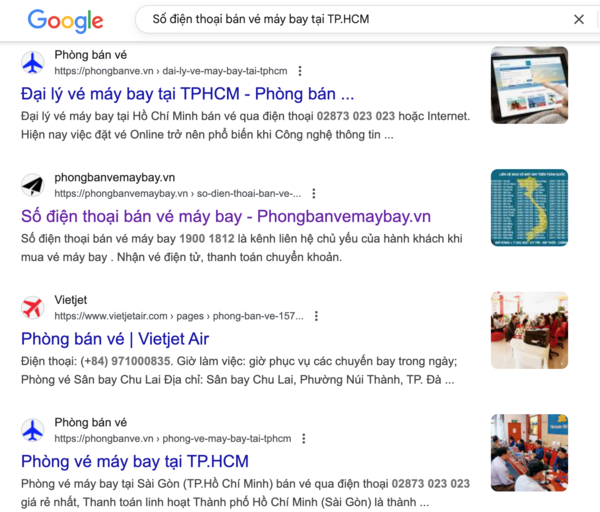Image resolution: width=600 pixels, height=512 pixels.
Task: Click the Vietnam map thumbnail image
Action: click(529, 208)
